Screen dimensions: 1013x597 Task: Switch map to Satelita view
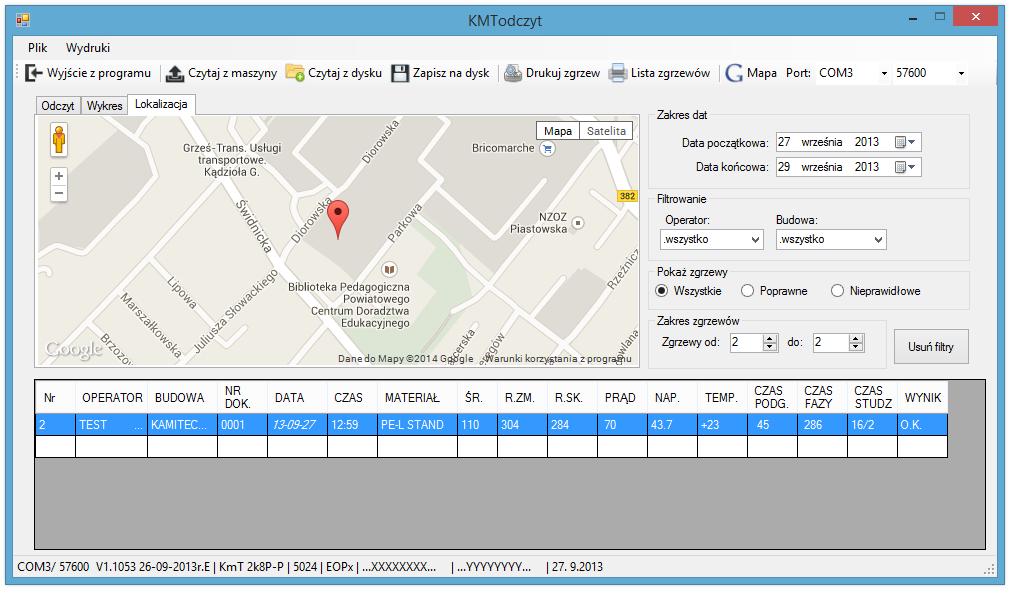(x=606, y=131)
